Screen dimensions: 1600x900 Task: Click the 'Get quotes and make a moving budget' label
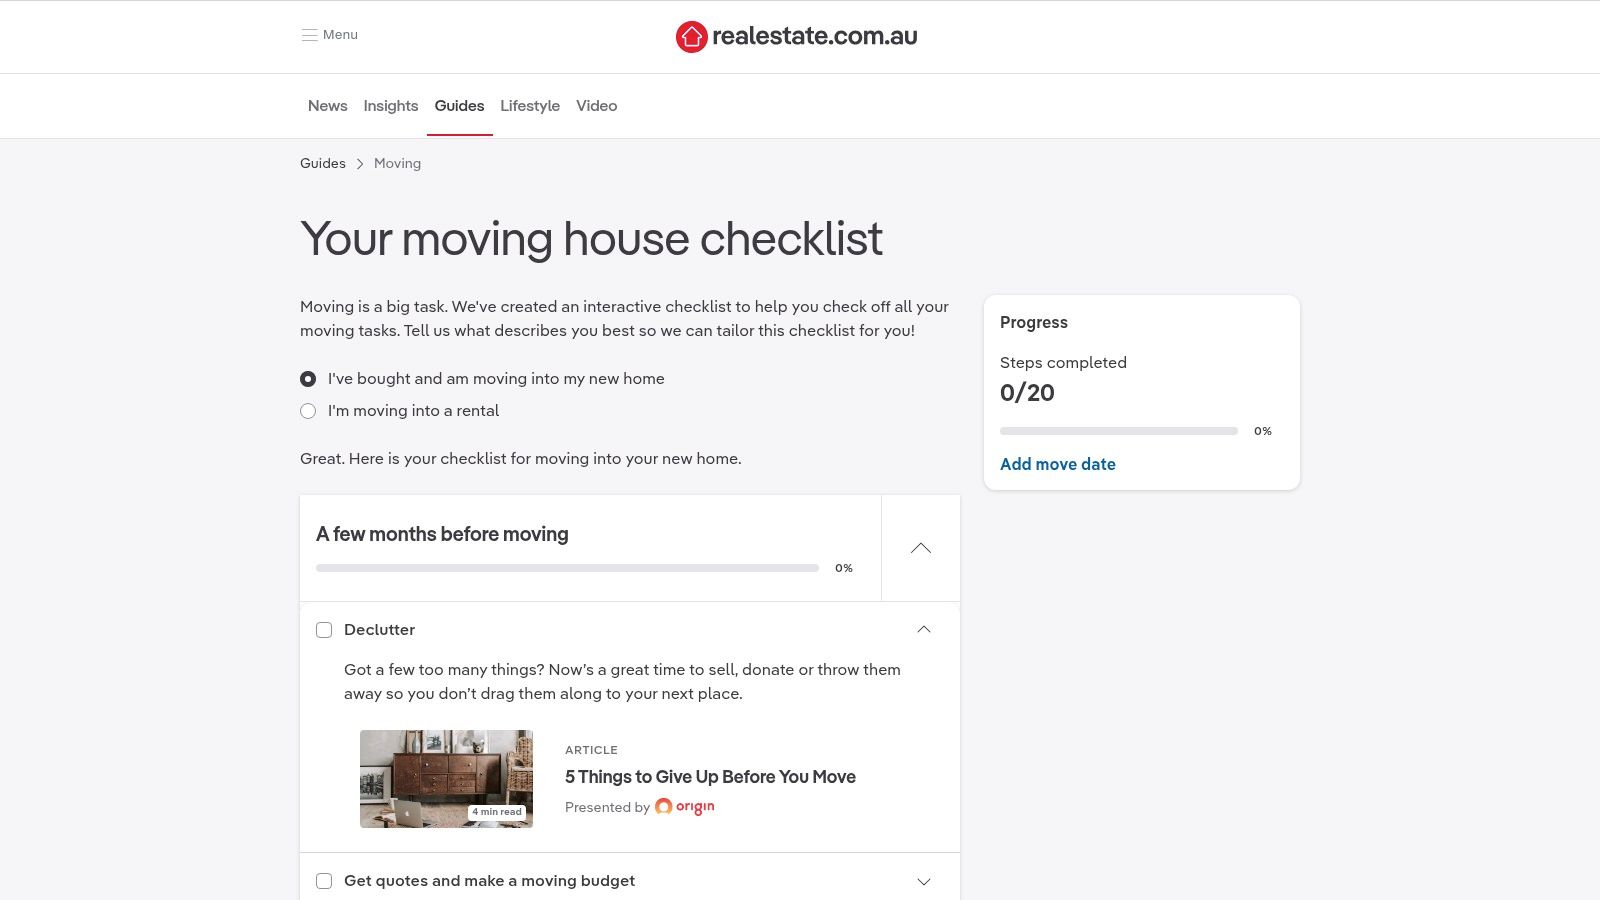[489, 881]
